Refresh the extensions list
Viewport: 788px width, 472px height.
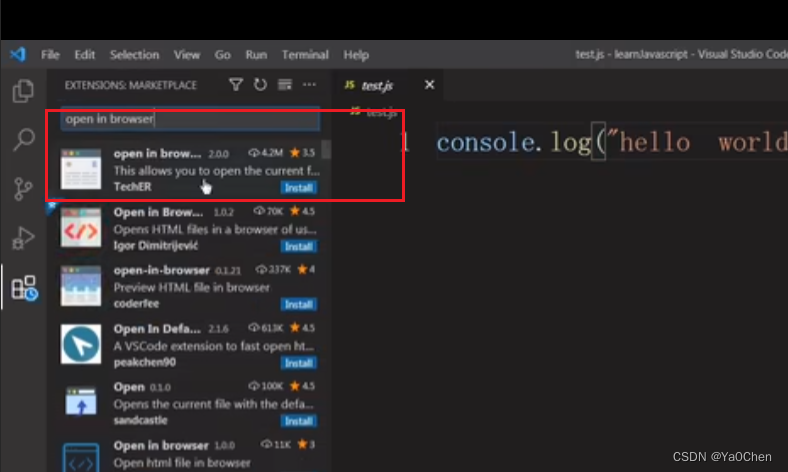click(260, 84)
